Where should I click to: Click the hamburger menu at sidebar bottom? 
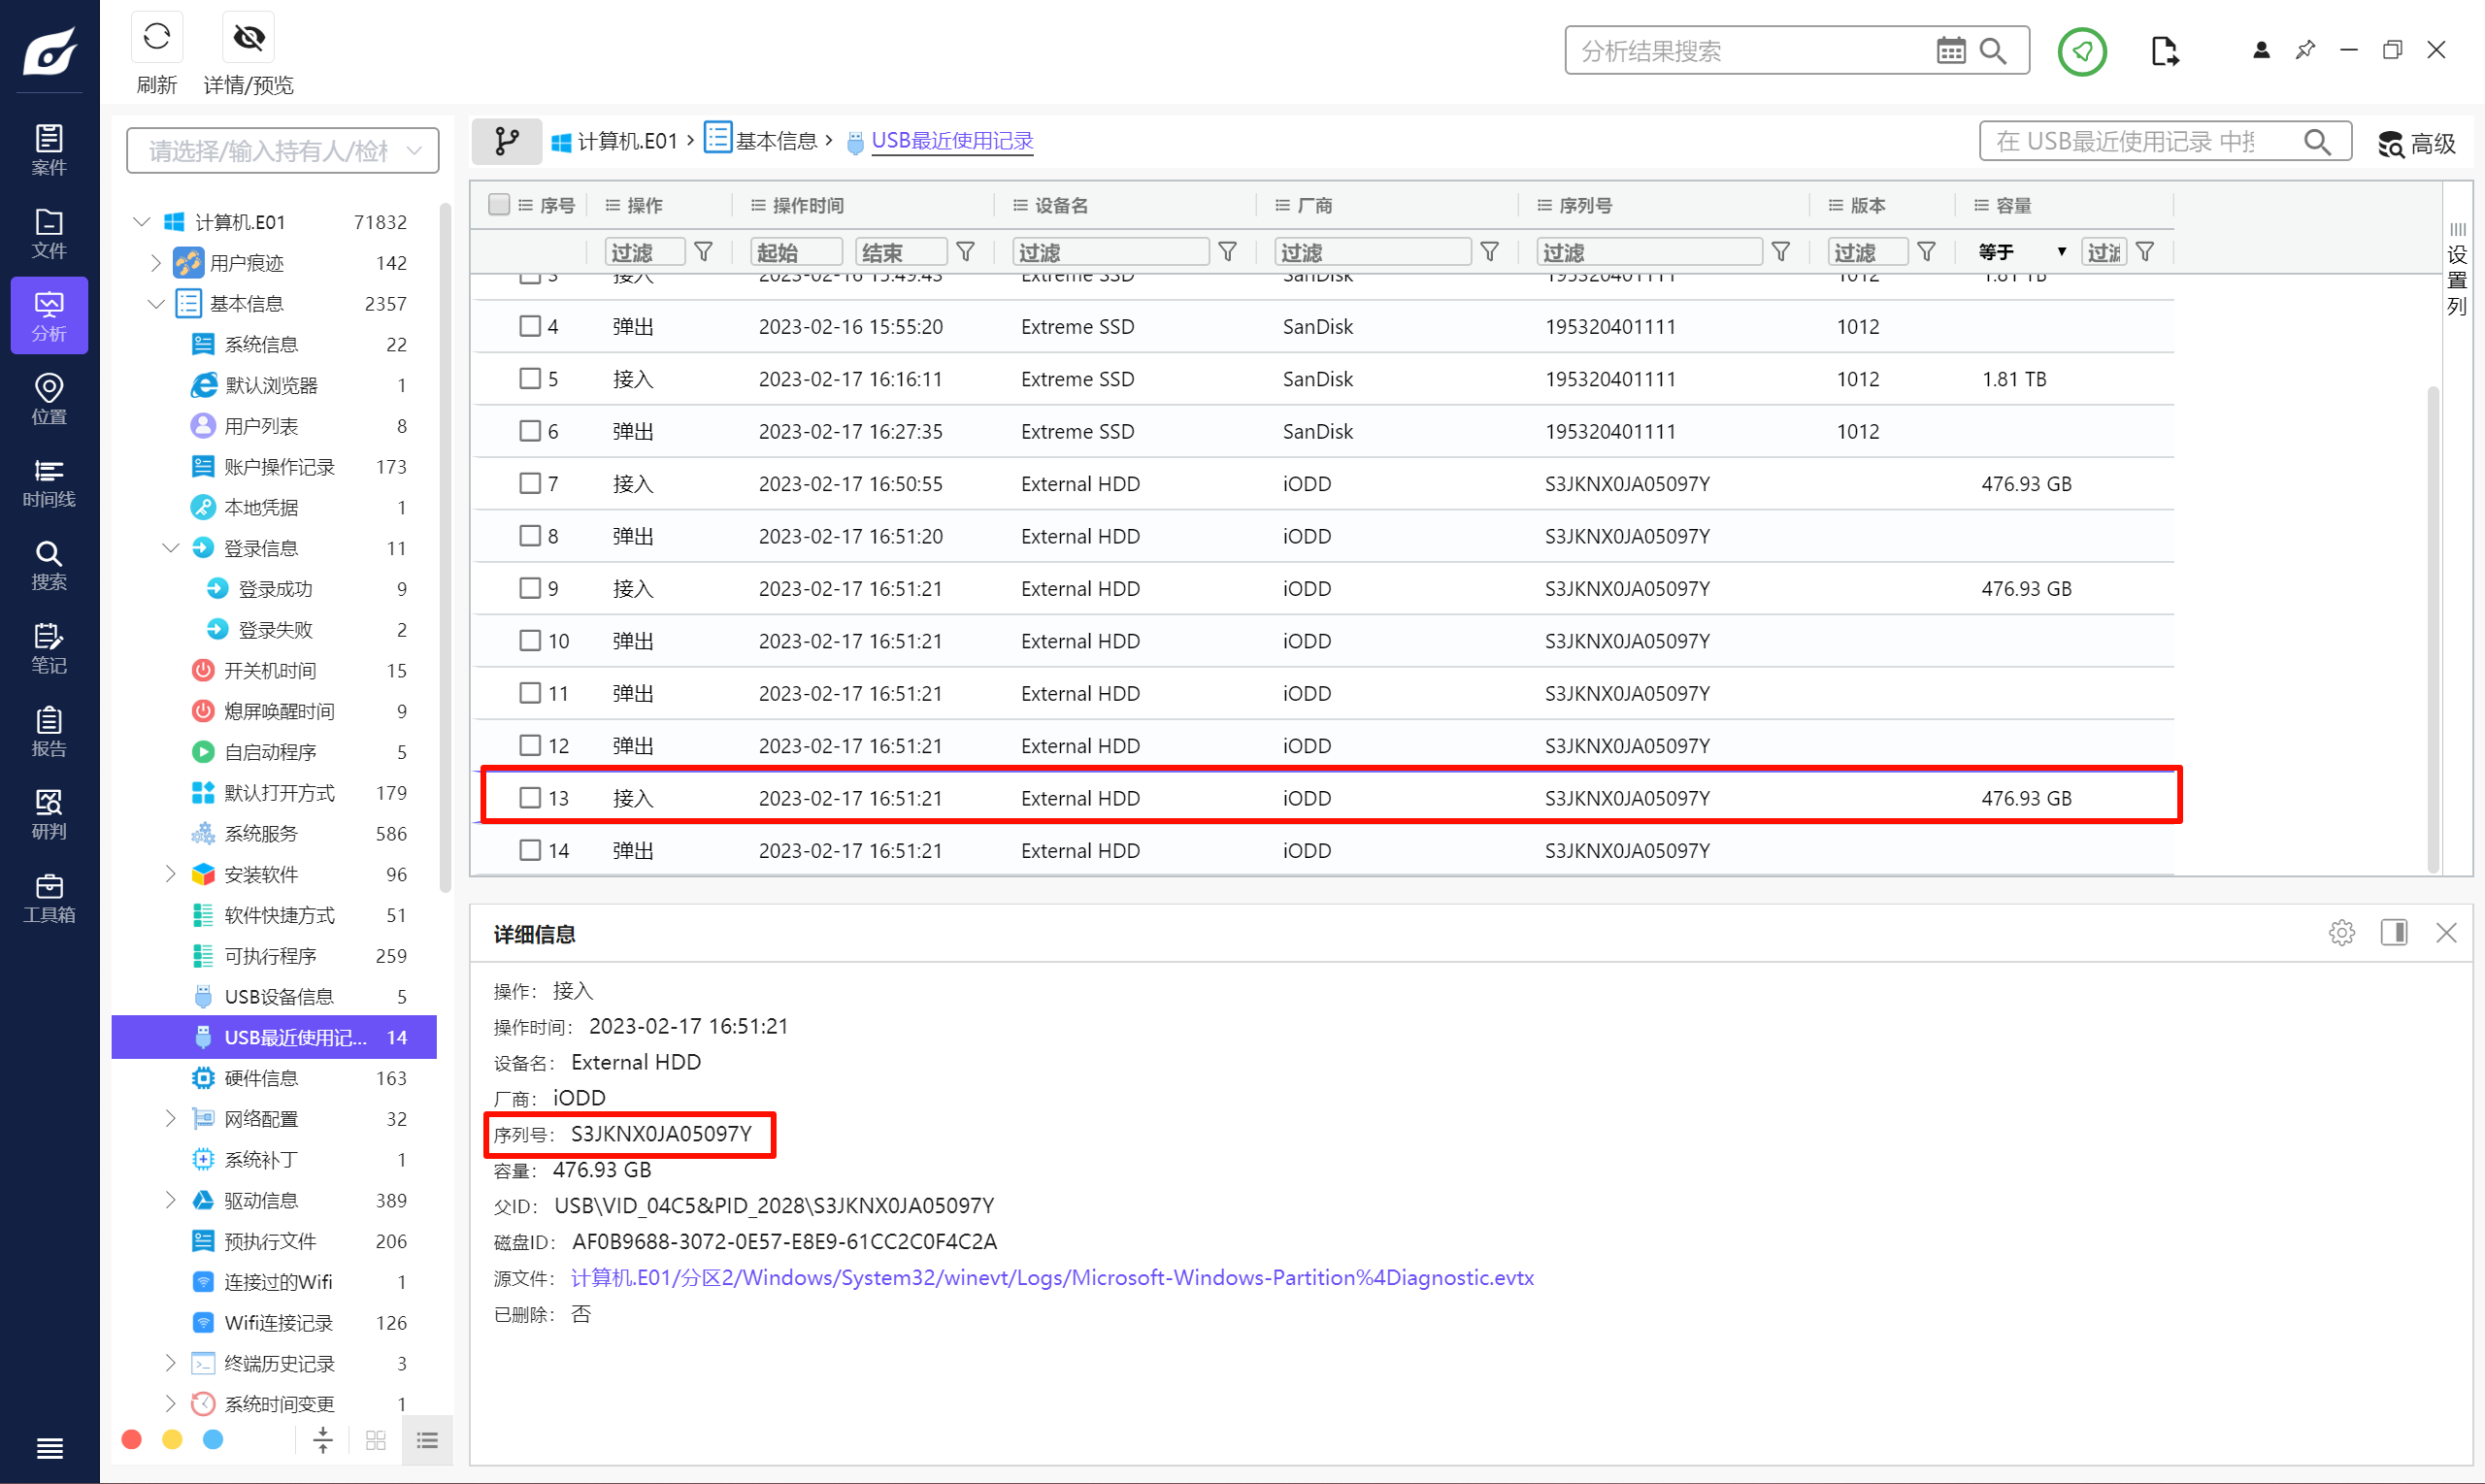click(49, 1447)
